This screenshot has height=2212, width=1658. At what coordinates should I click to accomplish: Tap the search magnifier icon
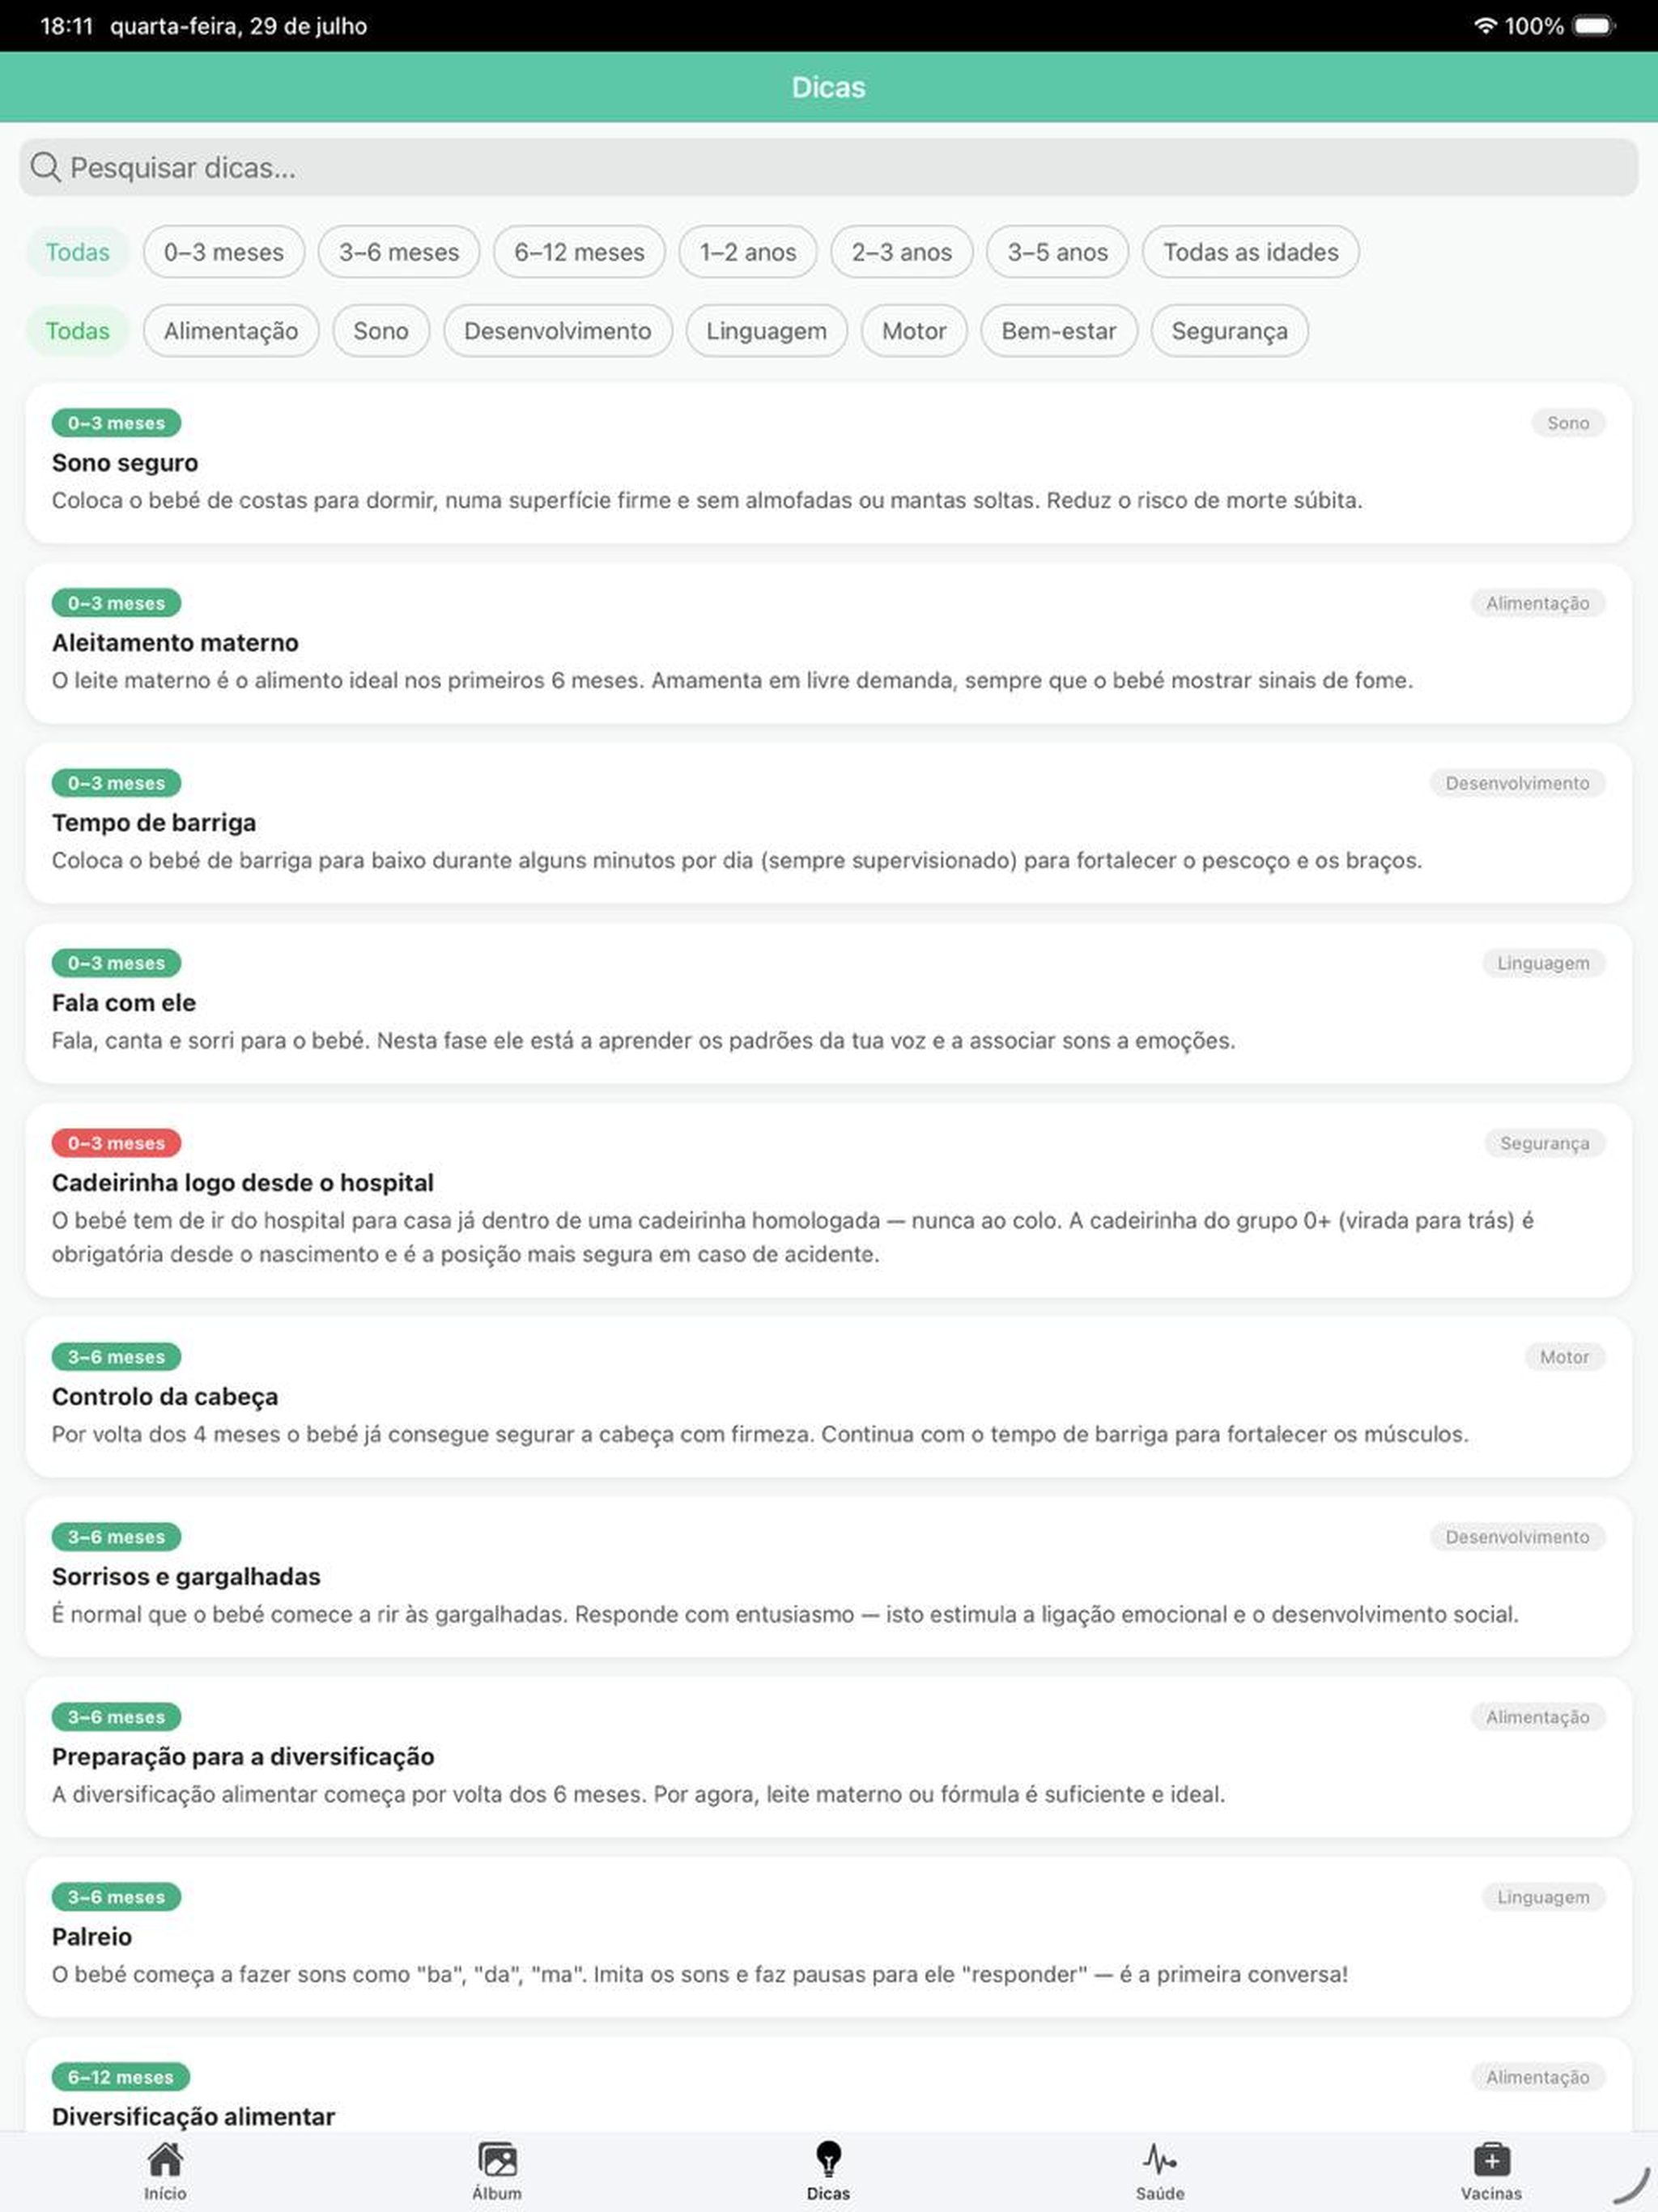coord(45,167)
